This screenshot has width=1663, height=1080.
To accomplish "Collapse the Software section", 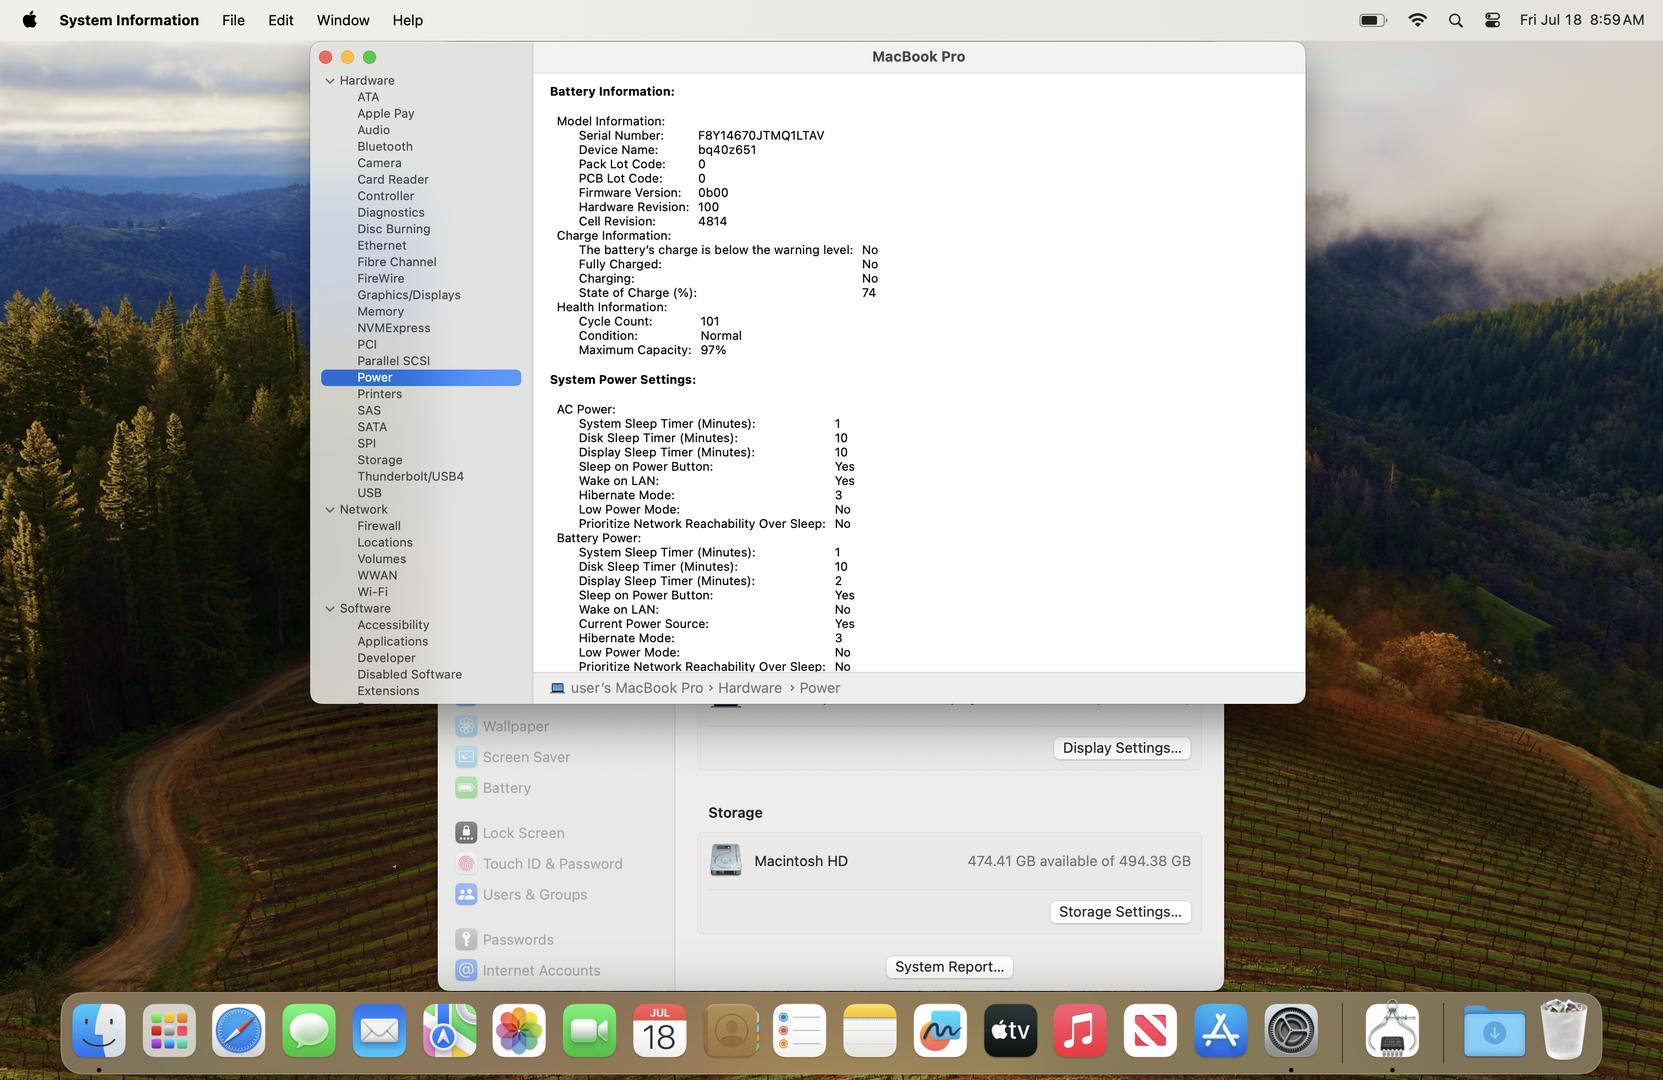I will pos(329,609).
